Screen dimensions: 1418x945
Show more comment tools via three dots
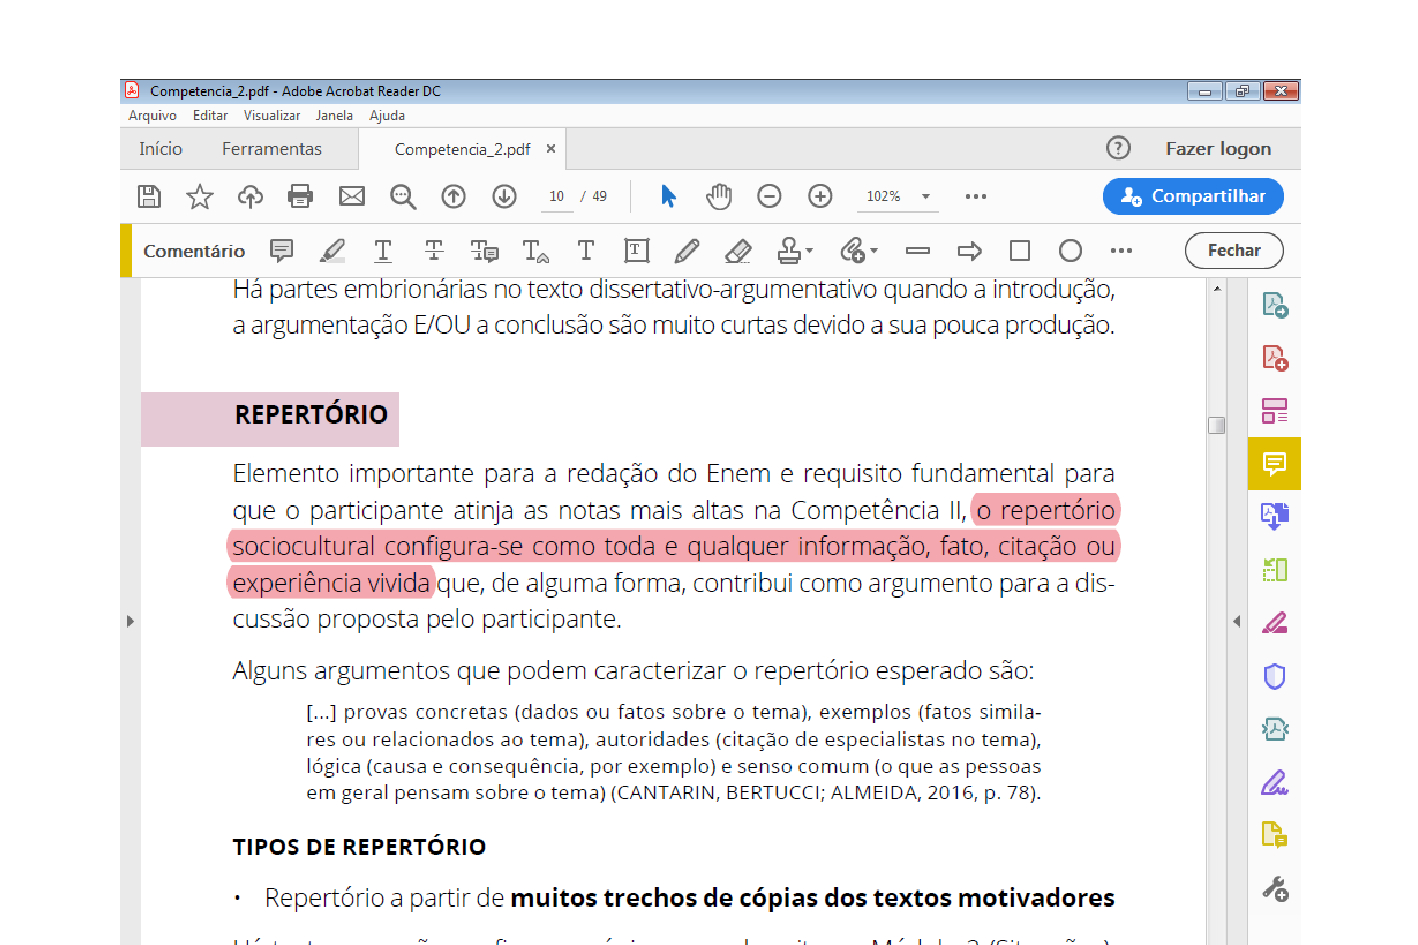(1121, 250)
